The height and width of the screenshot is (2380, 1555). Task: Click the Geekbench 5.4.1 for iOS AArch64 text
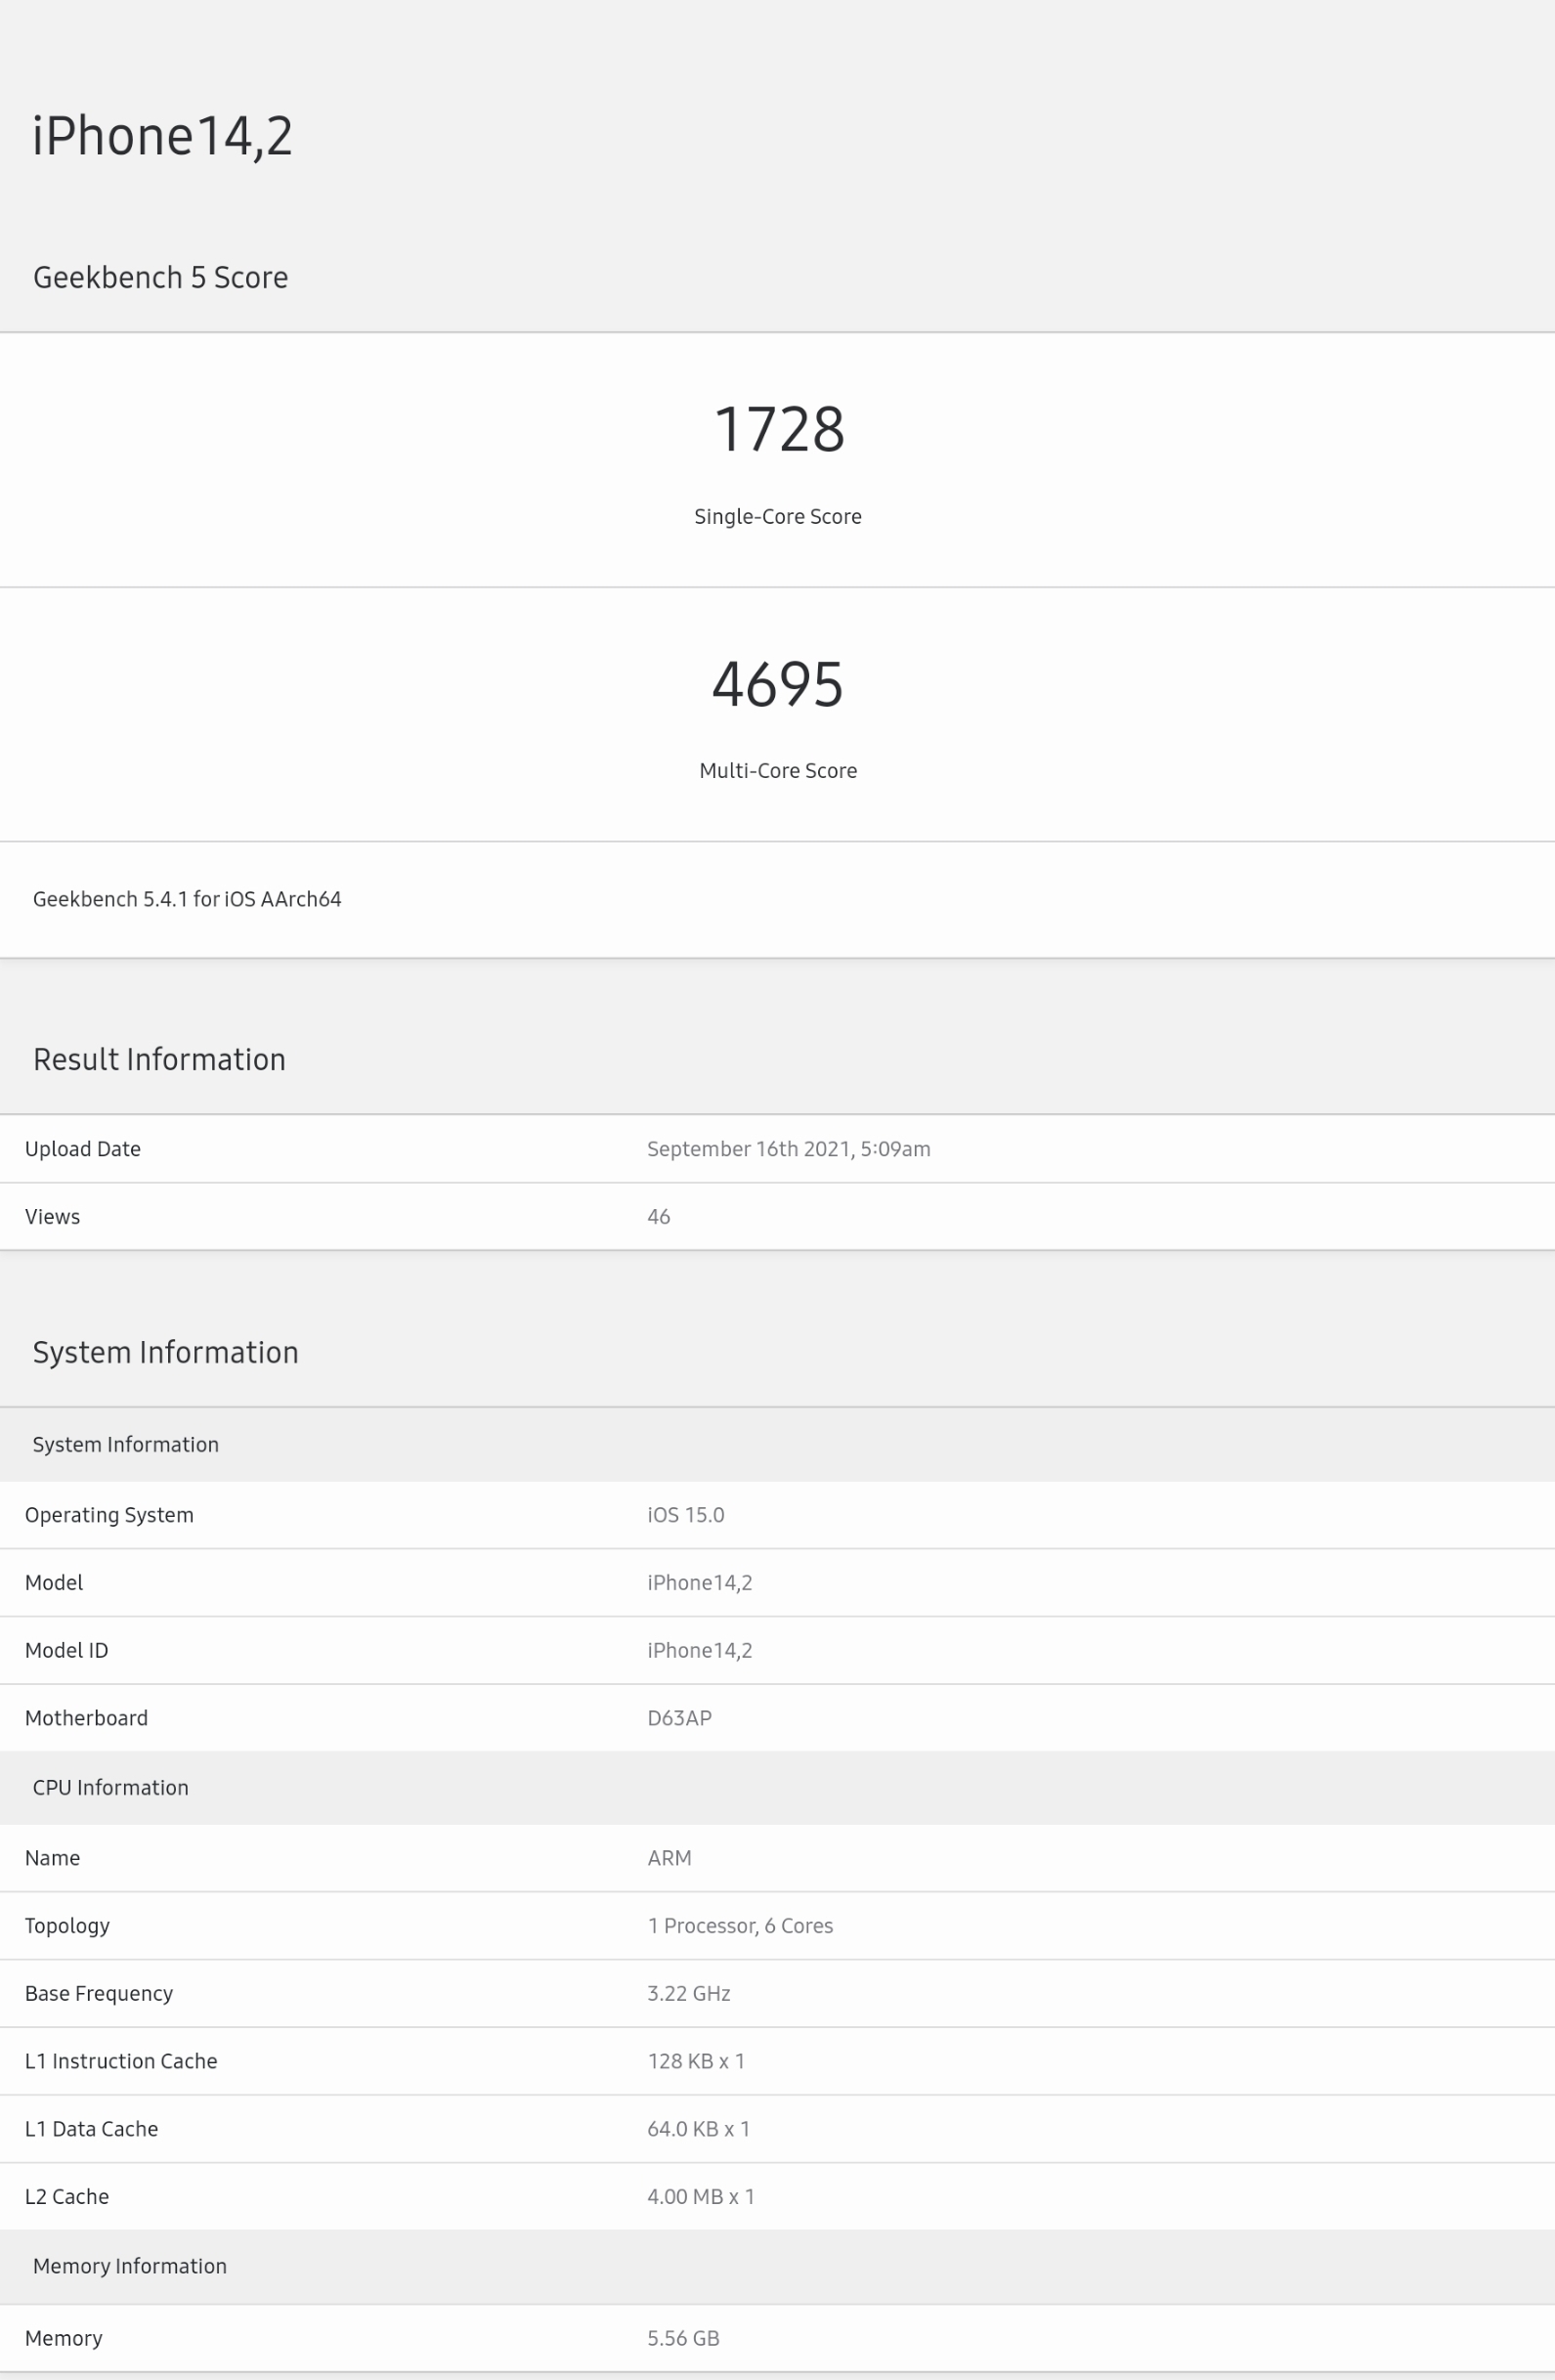[x=187, y=899]
